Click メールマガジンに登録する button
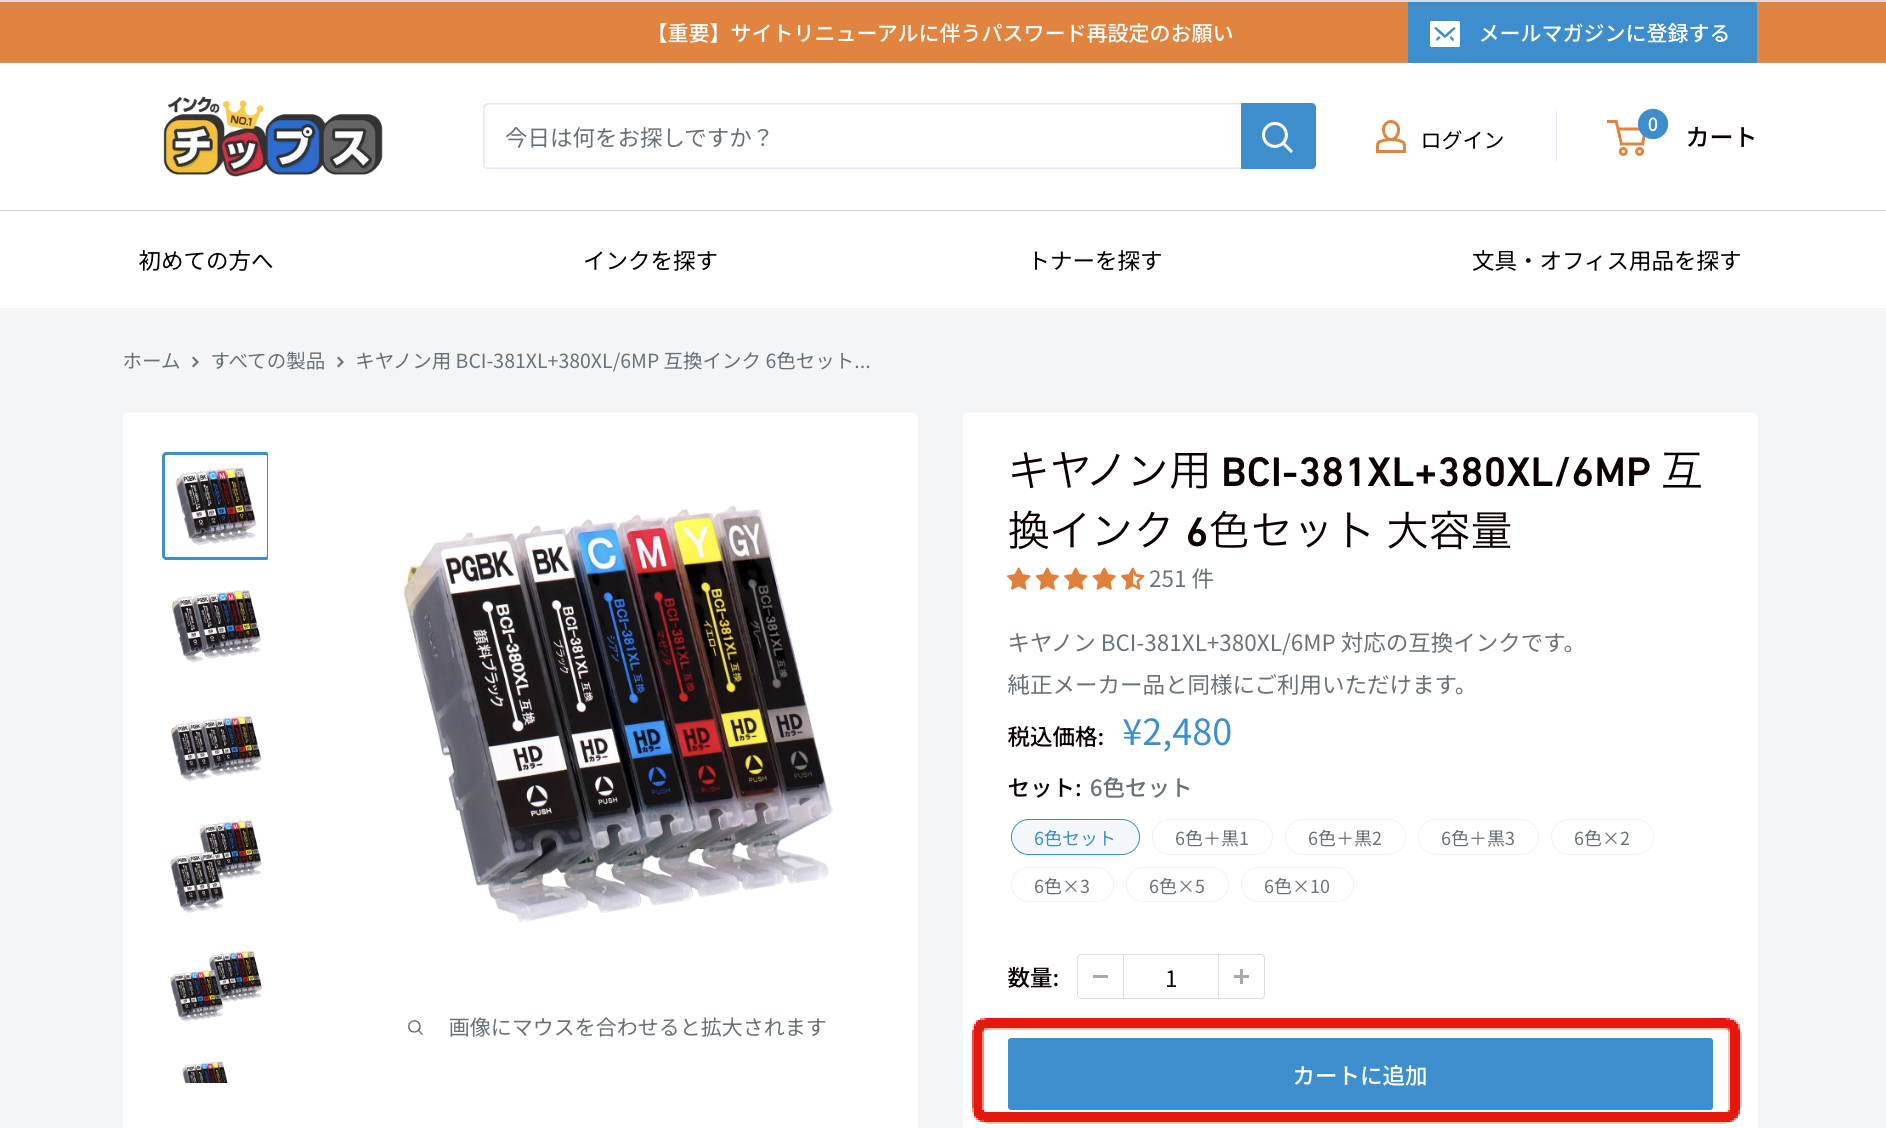The image size is (1886, 1128). click(x=1582, y=33)
